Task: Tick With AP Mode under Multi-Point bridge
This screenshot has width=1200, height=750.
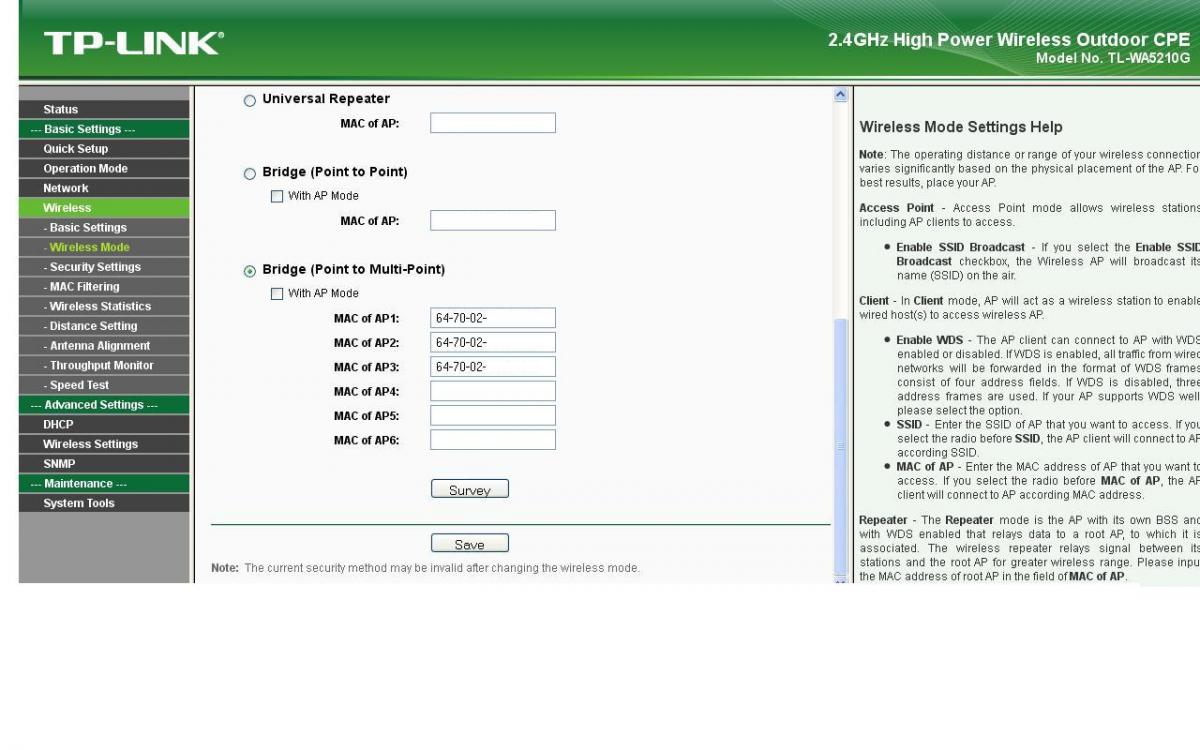Action: coord(277,294)
